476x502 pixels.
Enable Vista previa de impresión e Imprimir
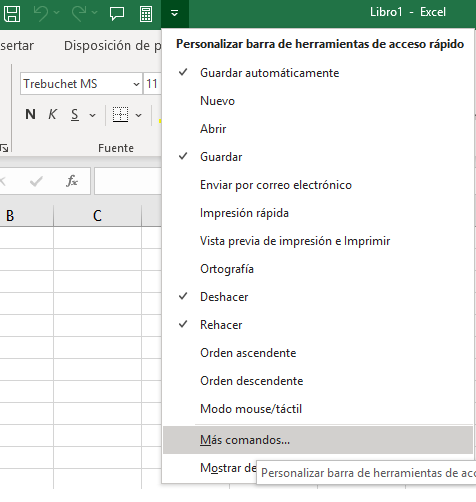[318, 241]
